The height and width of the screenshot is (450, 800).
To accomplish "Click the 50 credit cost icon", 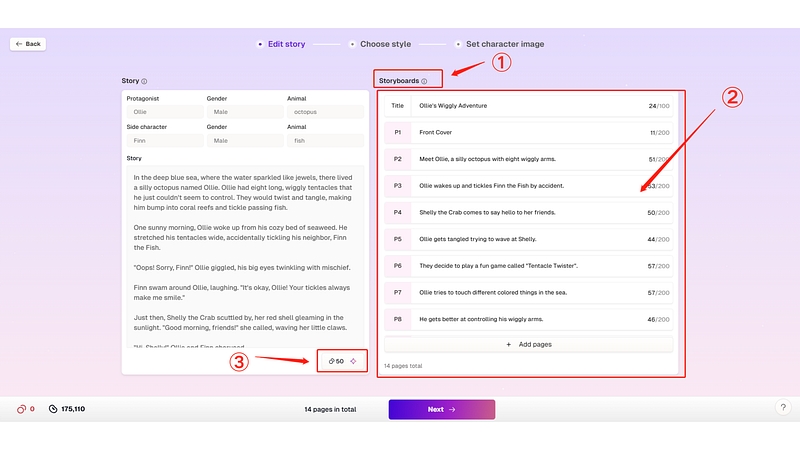I will 331,361.
